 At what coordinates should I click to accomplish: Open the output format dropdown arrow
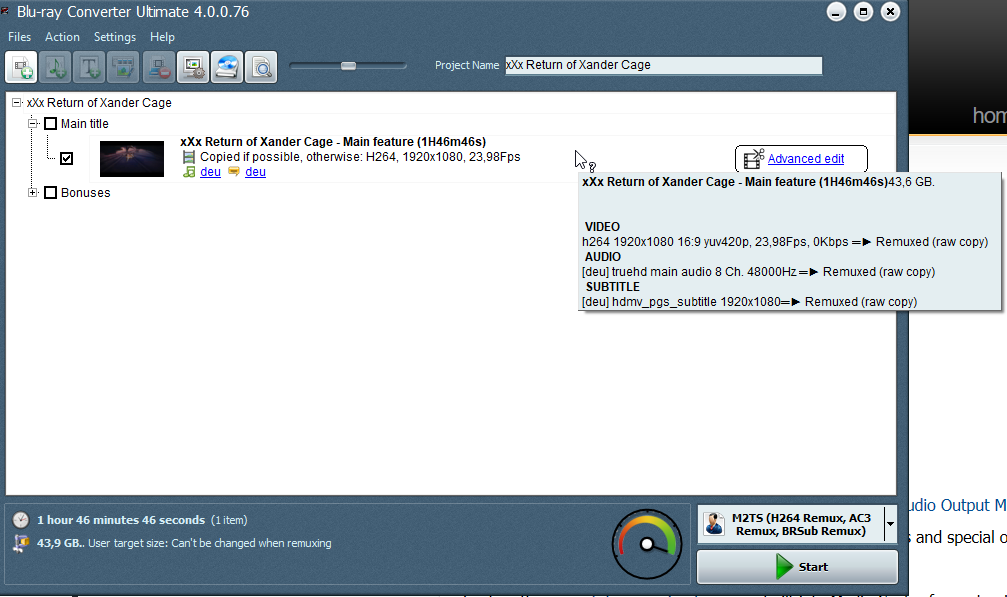point(890,524)
